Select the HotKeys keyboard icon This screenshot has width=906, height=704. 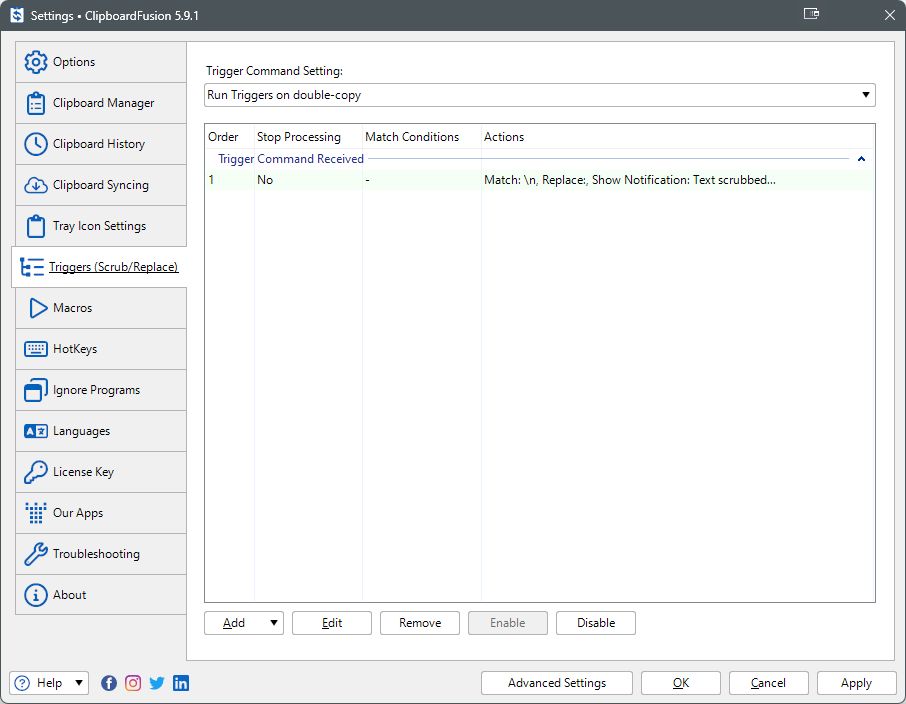click(x=36, y=349)
